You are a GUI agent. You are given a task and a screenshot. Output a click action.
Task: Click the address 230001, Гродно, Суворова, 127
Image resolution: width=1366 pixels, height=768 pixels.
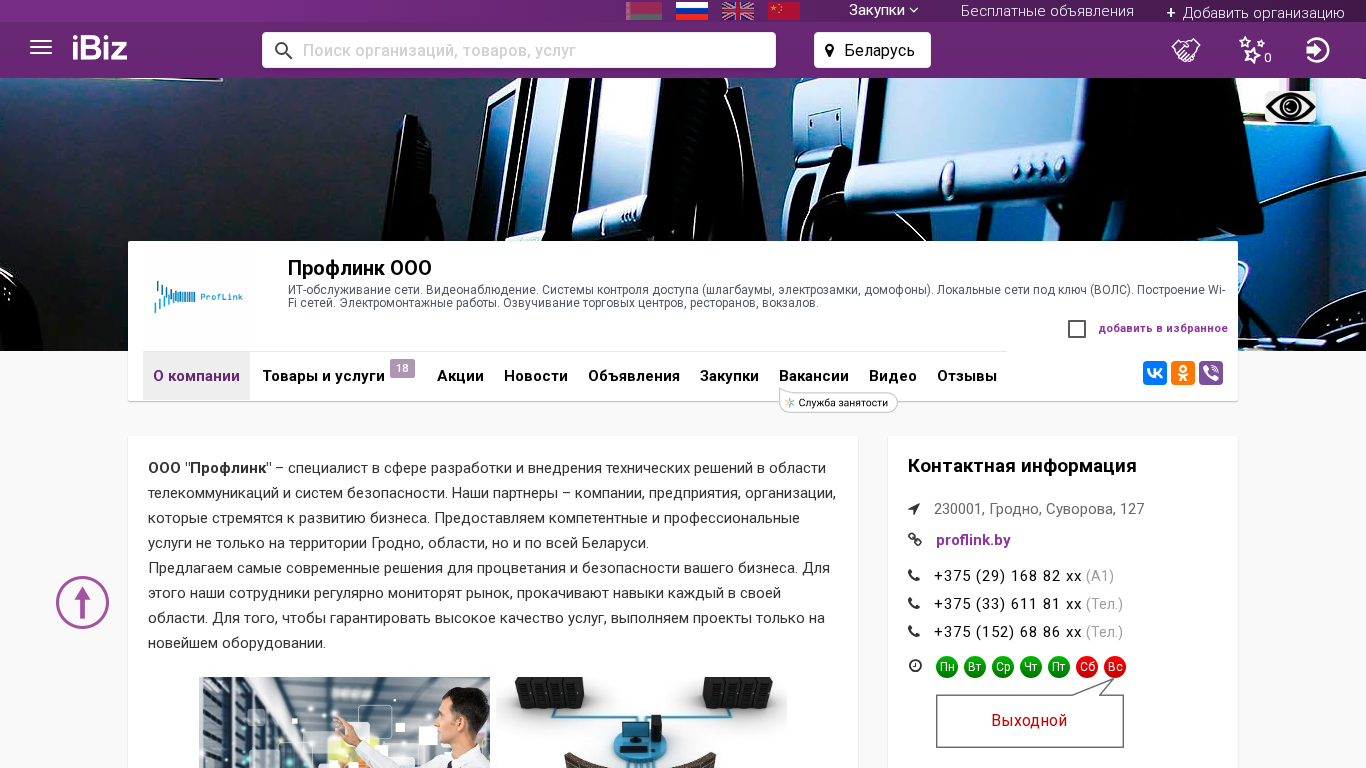[1039, 509]
